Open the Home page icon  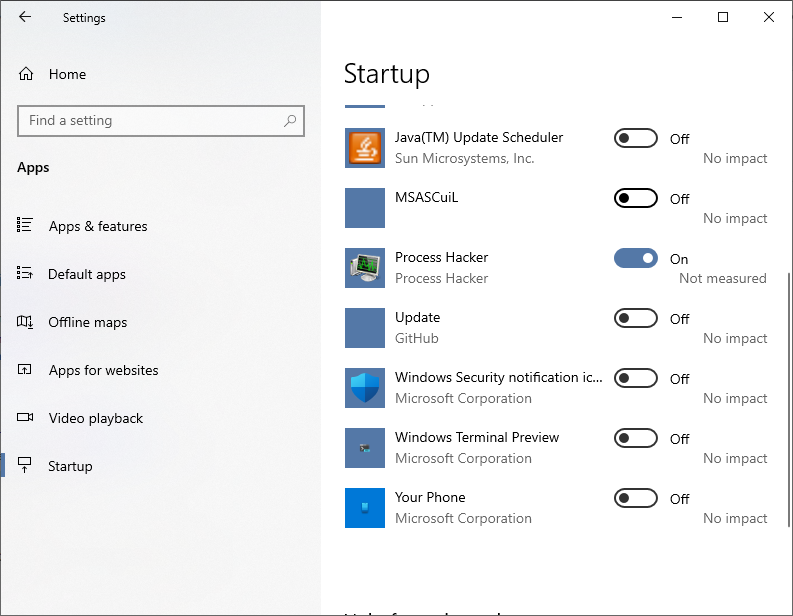tap(26, 74)
